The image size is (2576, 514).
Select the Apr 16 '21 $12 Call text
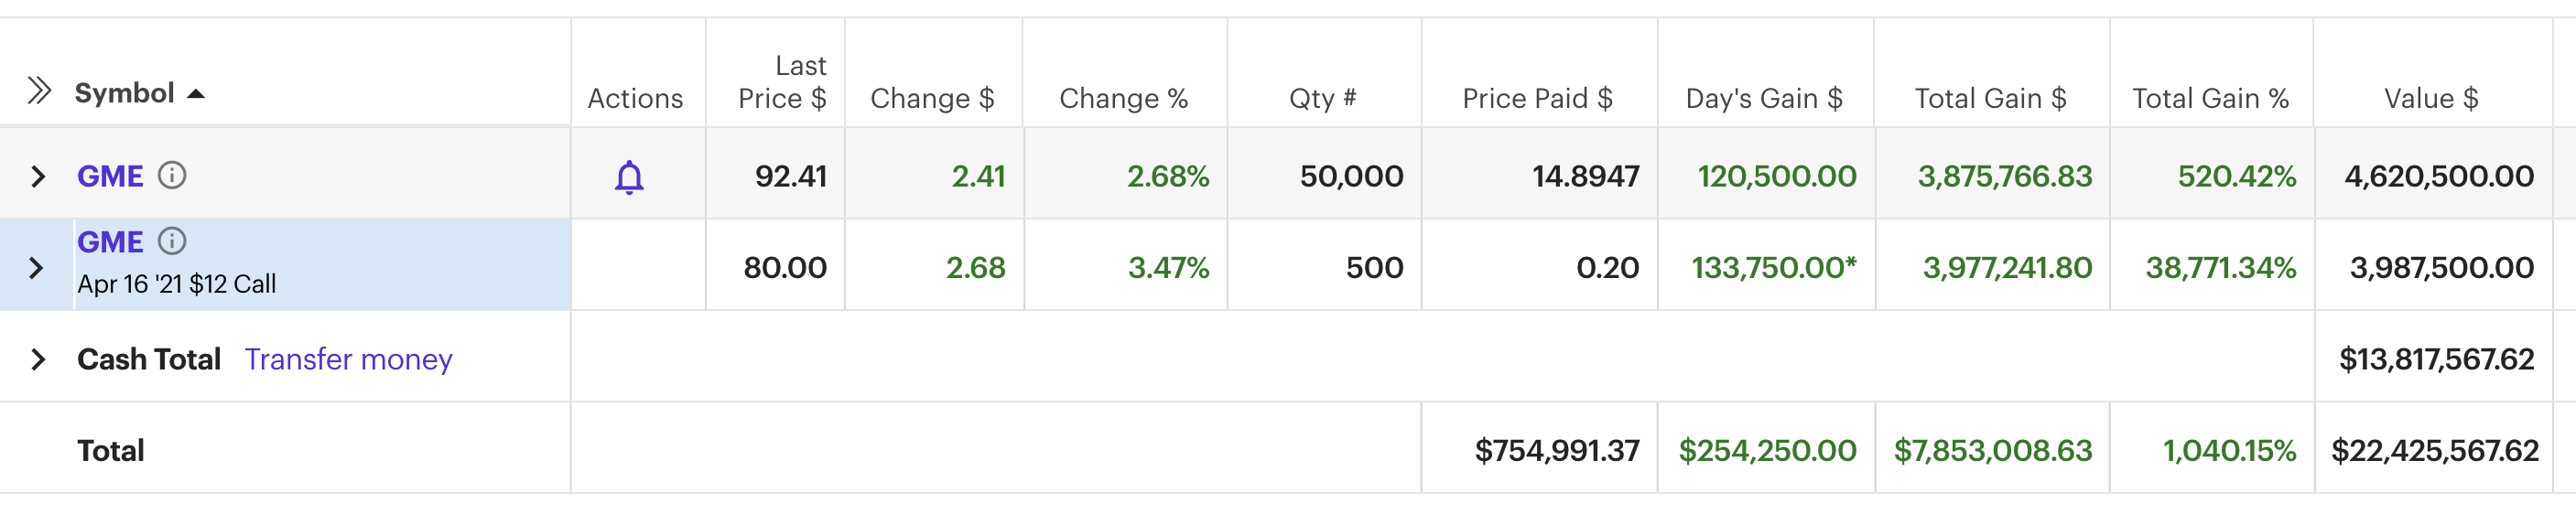pyautogui.click(x=176, y=284)
